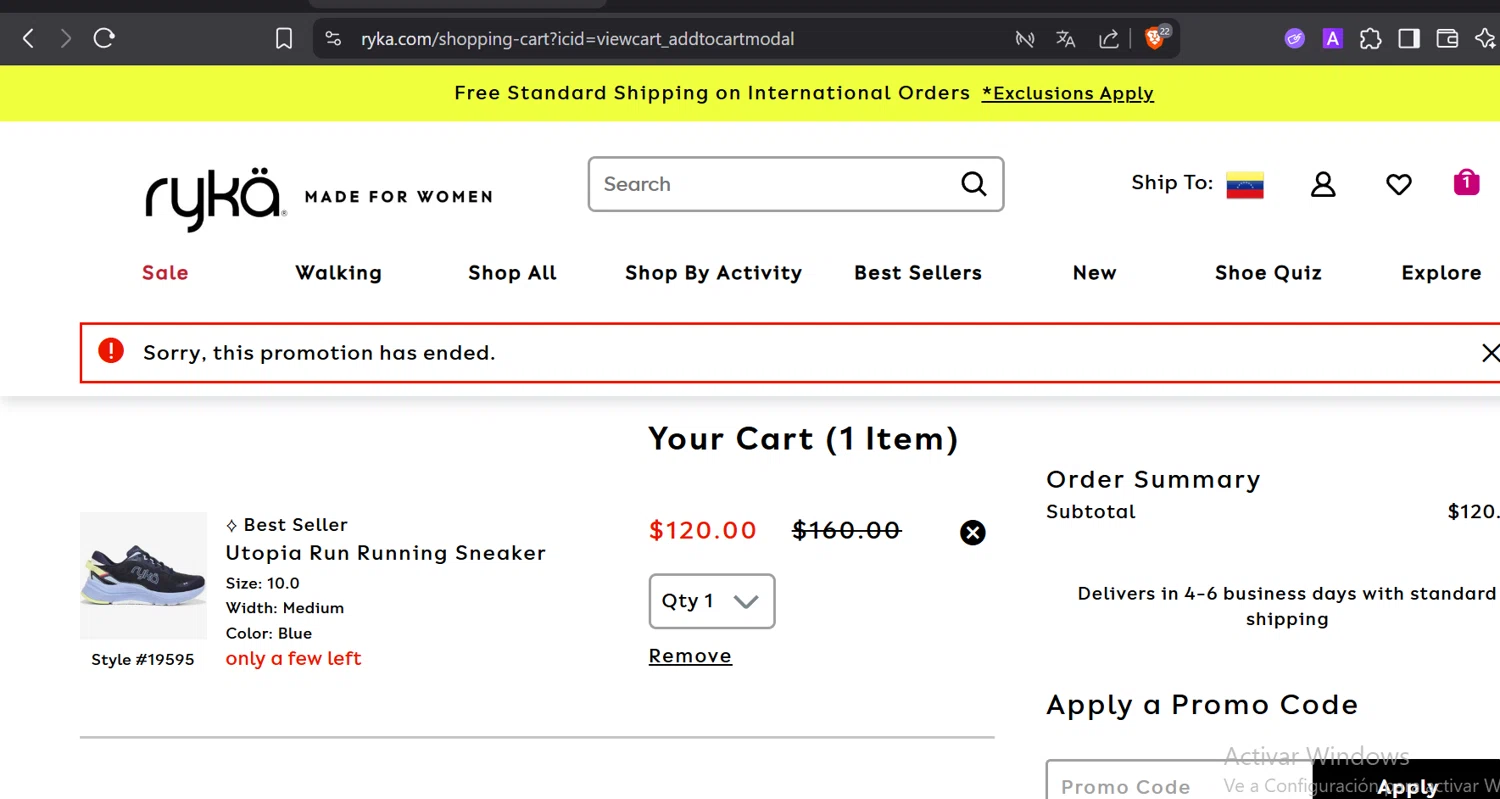Go to Best Sellers menu
This screenshot has width=1500, height=799.
[x=918, y=273]
